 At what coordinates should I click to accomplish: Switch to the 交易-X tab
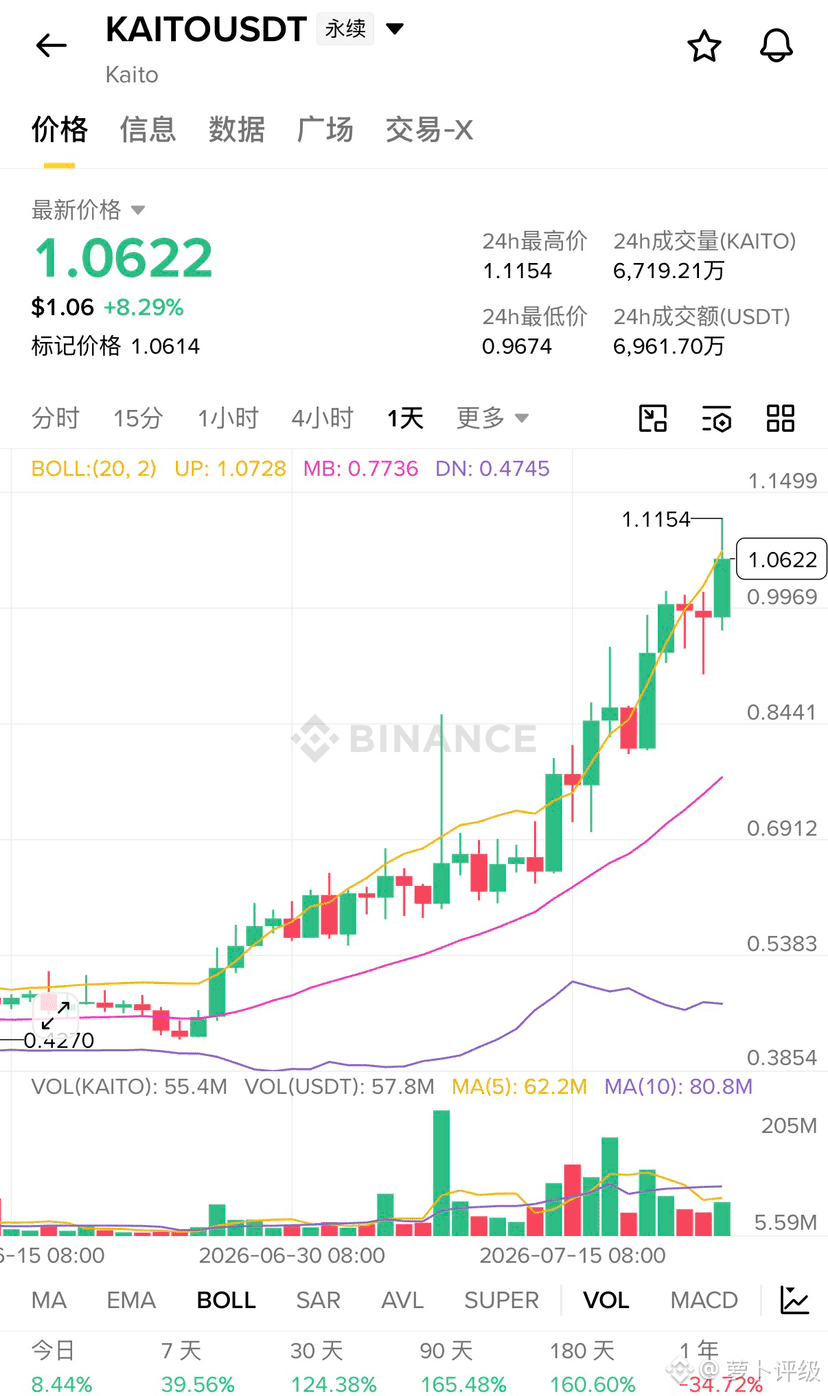tap(429, 130)
